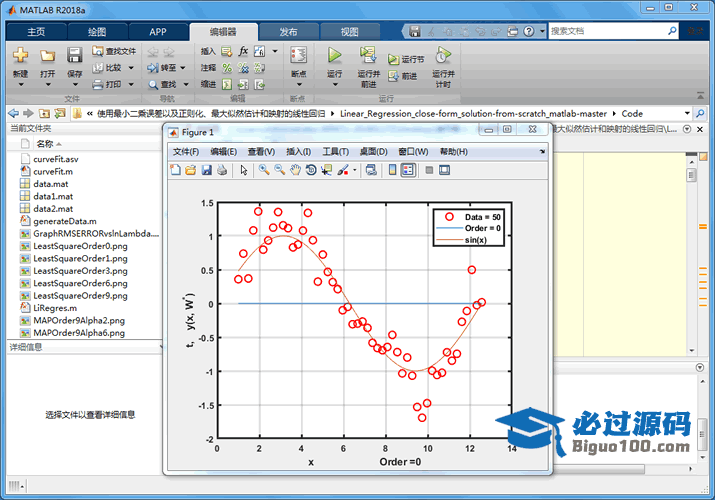Toggle the Rotate 3D tool
This screenshot has width=715, height=500.
311,170
